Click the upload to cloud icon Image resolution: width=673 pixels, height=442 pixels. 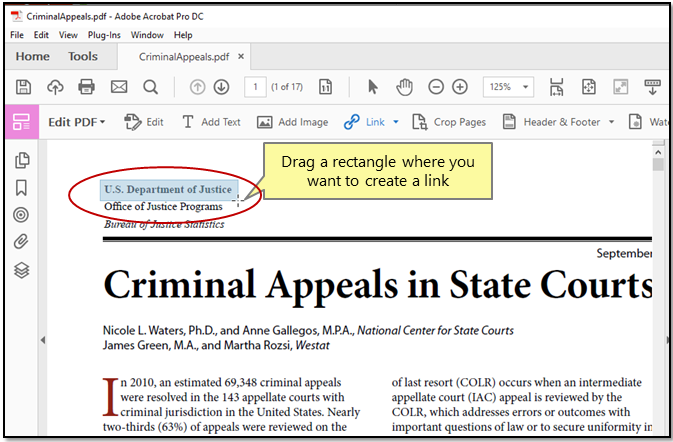pos(55,87)
